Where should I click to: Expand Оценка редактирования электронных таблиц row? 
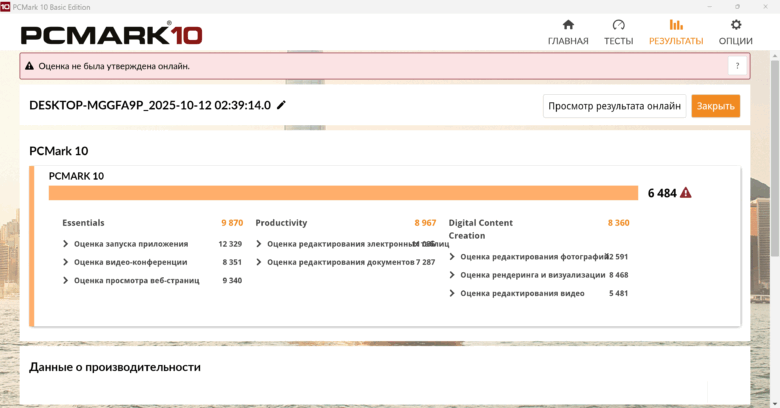coord(258,244)
